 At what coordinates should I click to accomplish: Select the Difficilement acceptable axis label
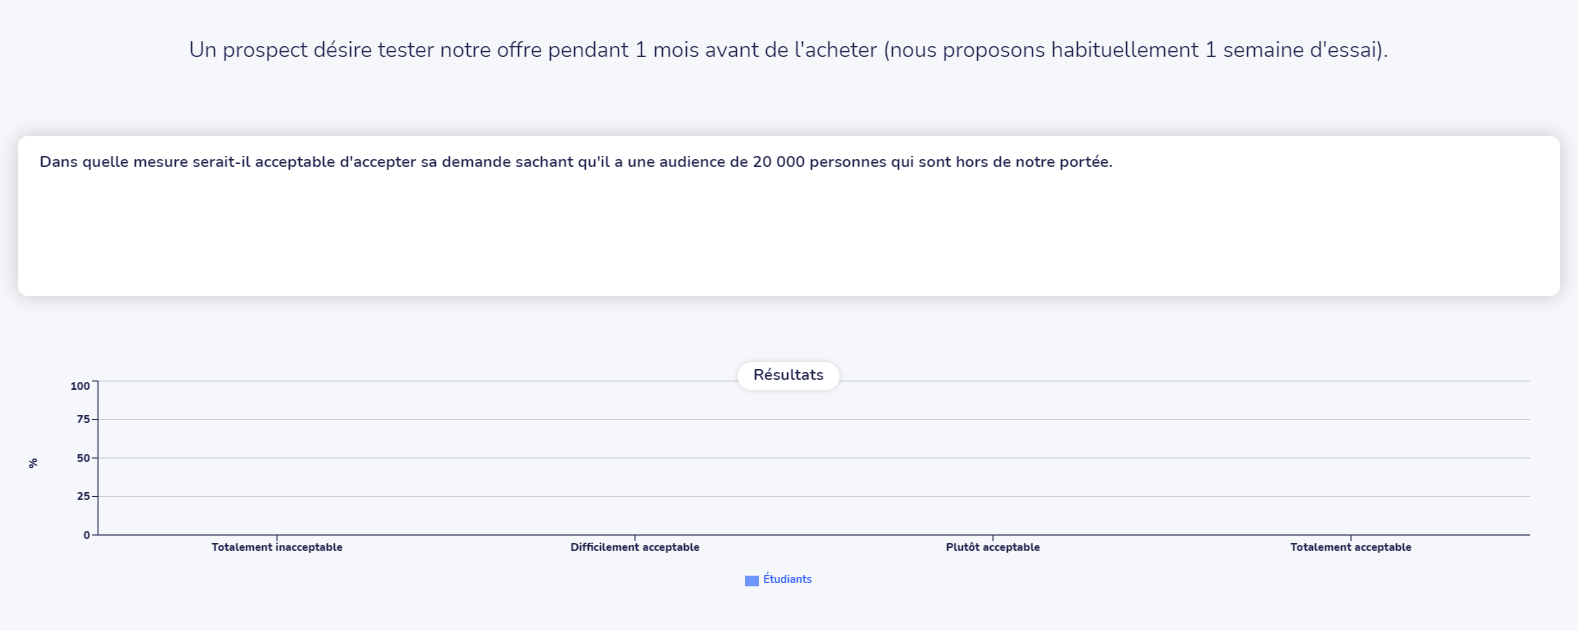click(635, 548)
